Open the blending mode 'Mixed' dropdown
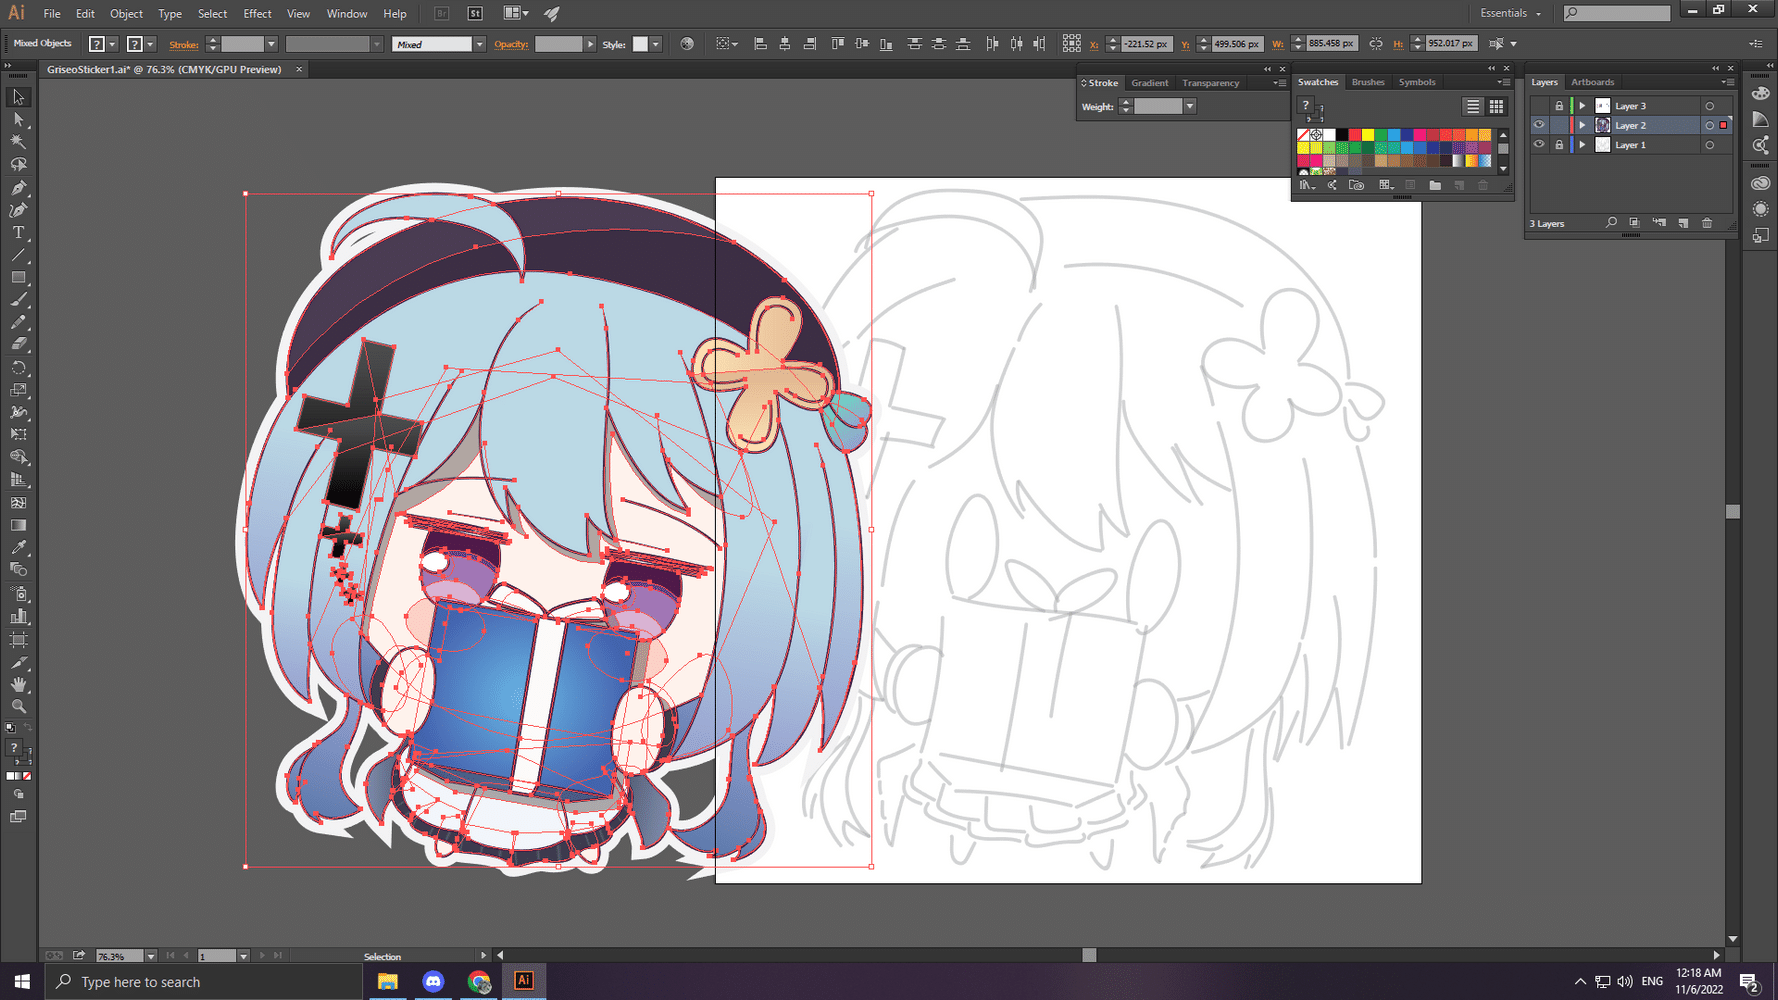The image size is (1778, 1000). coord(479,44)
